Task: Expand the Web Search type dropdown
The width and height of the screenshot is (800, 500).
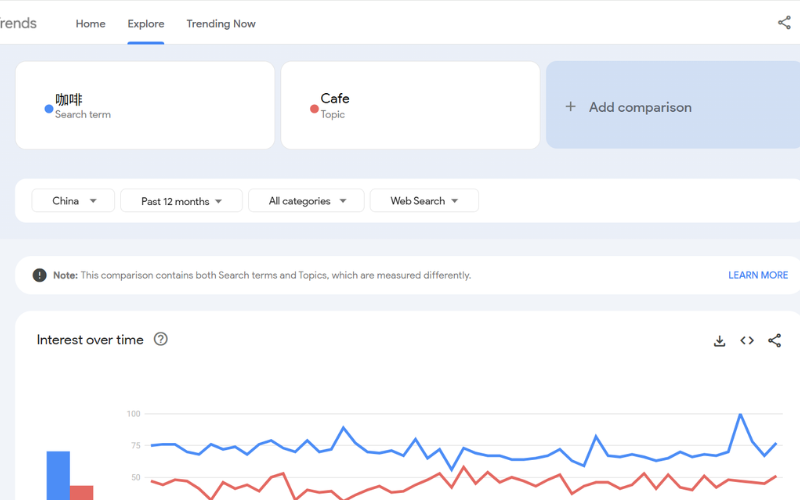Action: [424, 201]
